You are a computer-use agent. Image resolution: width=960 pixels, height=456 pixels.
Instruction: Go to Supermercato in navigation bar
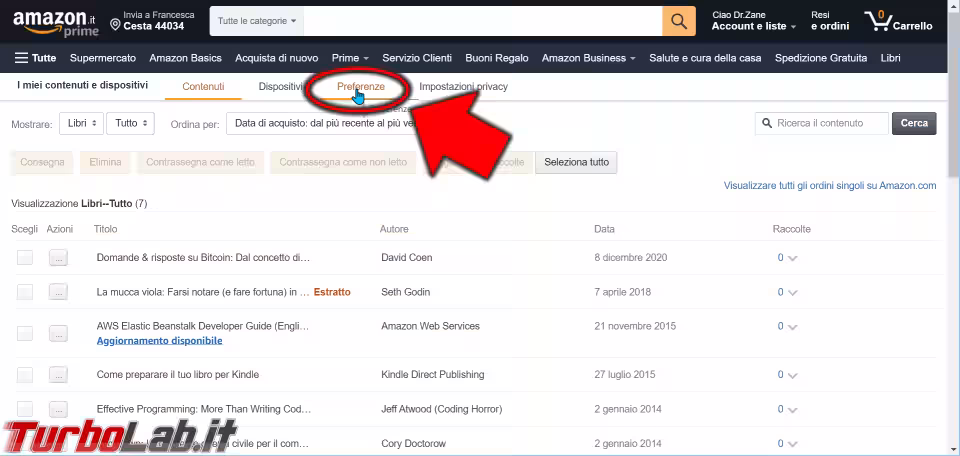click(103, 58)
